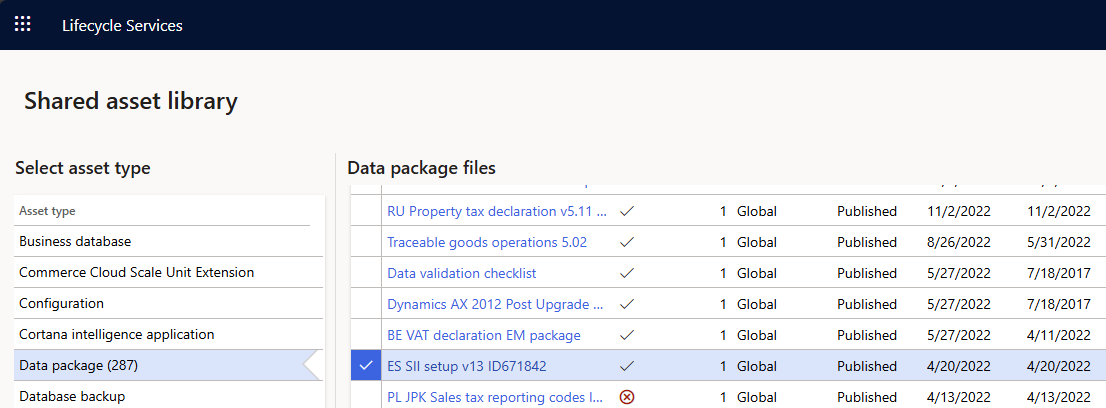
Task: Select Business database asset type
Action: point(169,241)
